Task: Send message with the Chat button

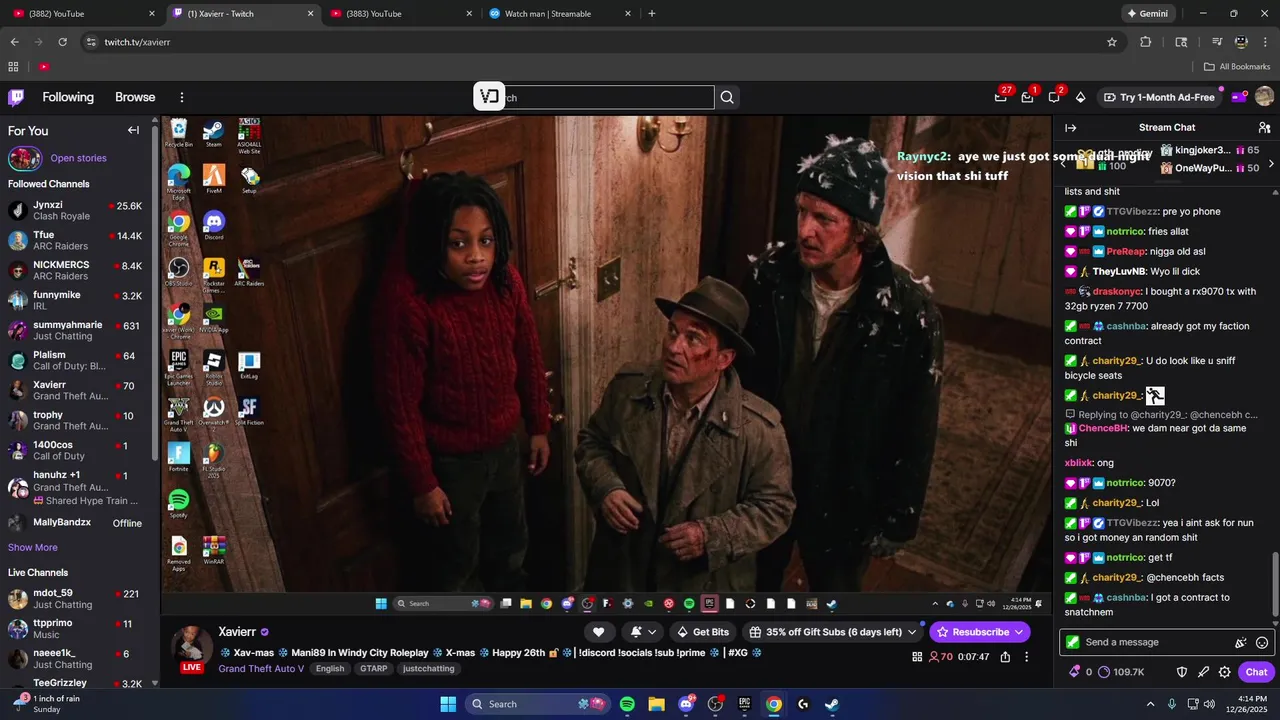Action: [1256, 672]
